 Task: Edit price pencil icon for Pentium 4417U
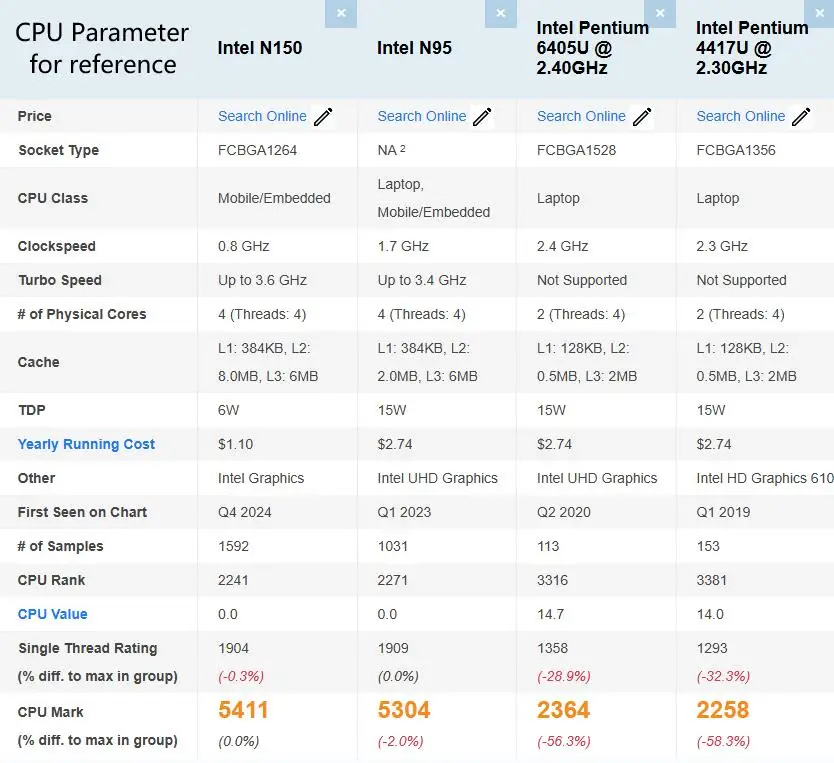[x=801, y=116]
